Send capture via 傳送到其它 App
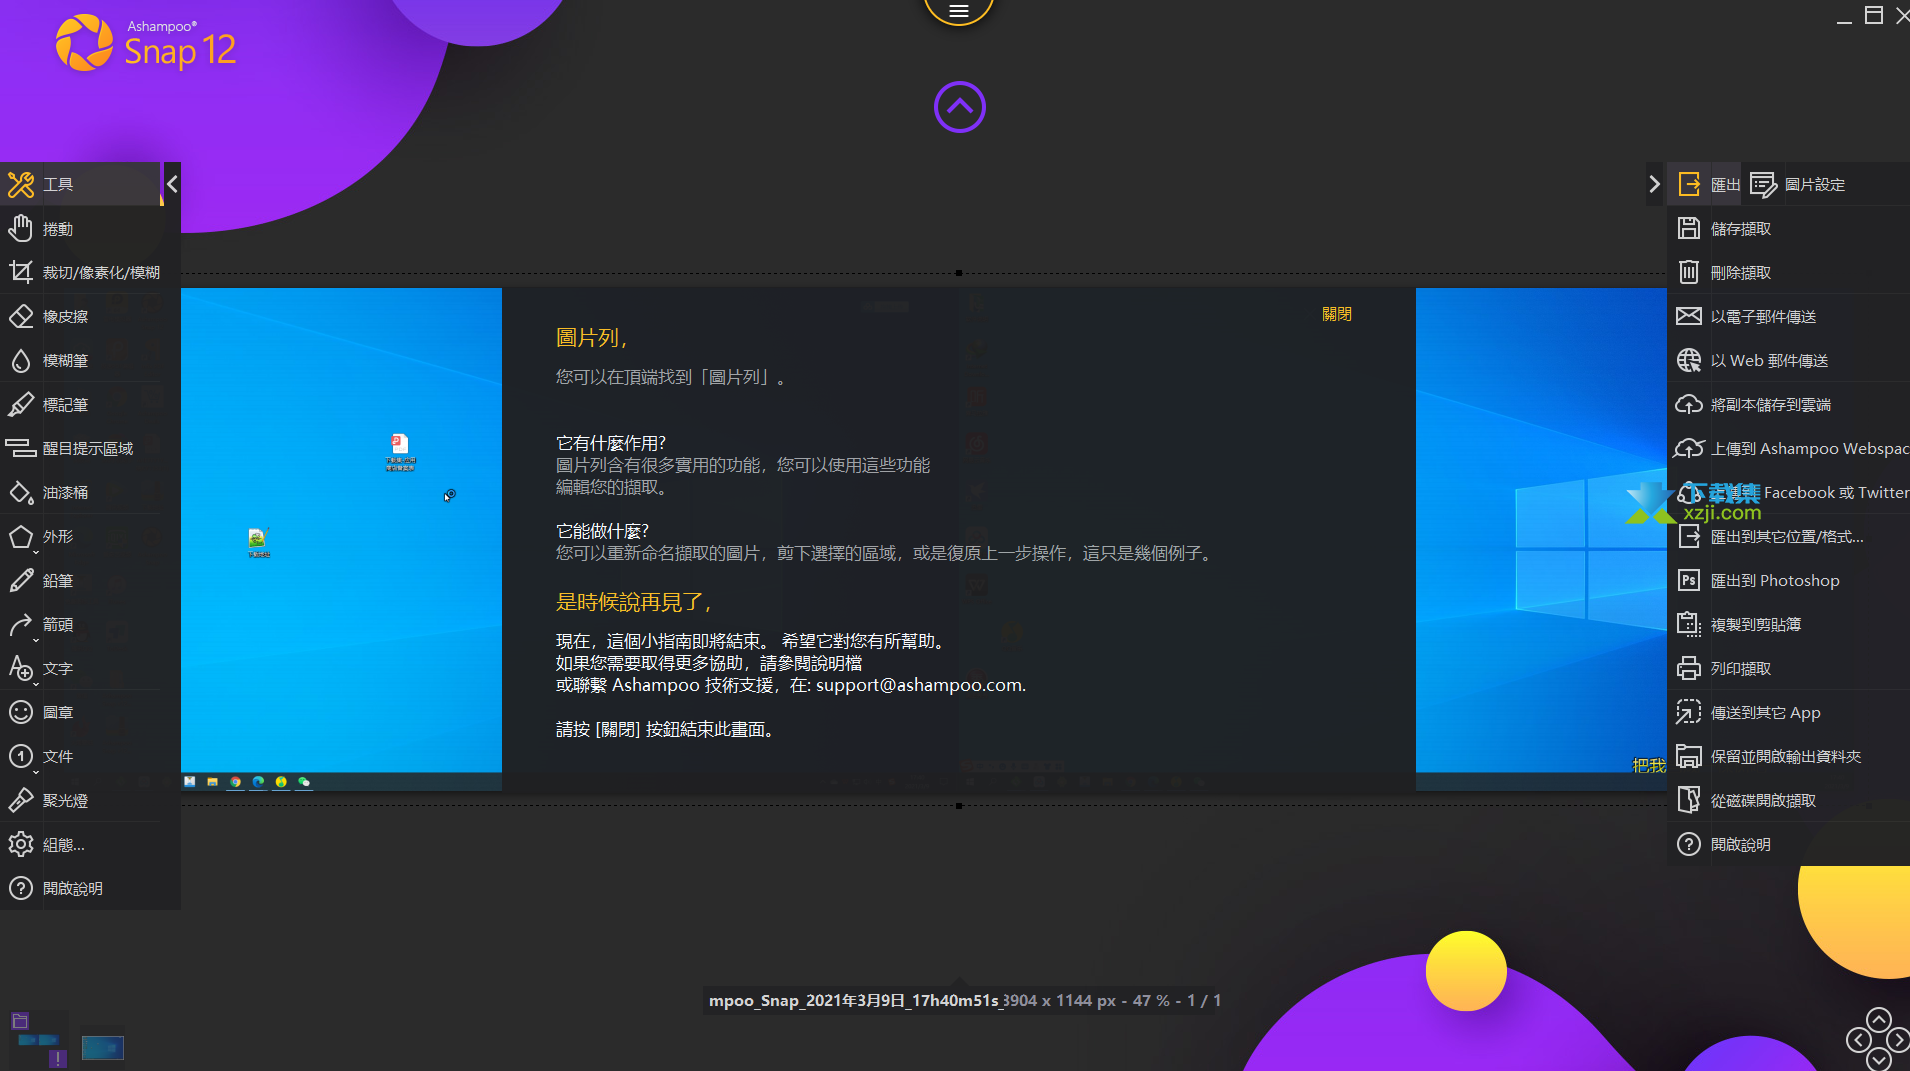Screen dimensions: 1910x1071 coord(1789,712)
